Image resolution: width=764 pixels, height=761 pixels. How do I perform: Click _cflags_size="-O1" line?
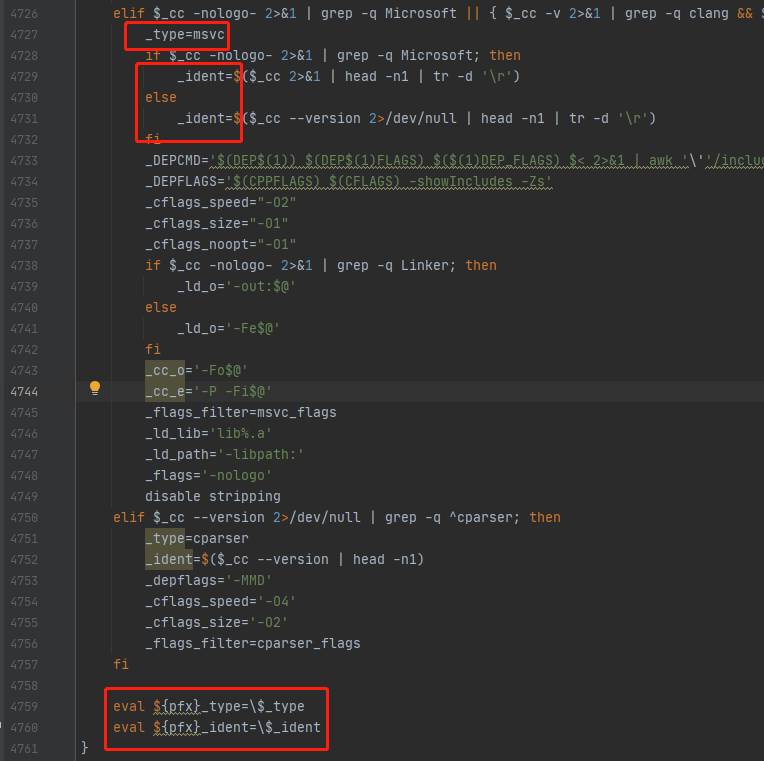(x=216, y=224)
